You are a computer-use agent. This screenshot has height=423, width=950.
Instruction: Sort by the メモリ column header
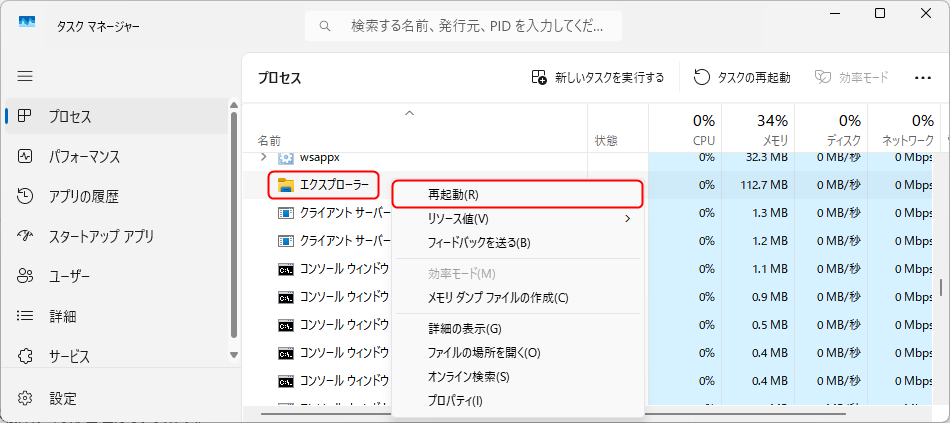point(758,128)
